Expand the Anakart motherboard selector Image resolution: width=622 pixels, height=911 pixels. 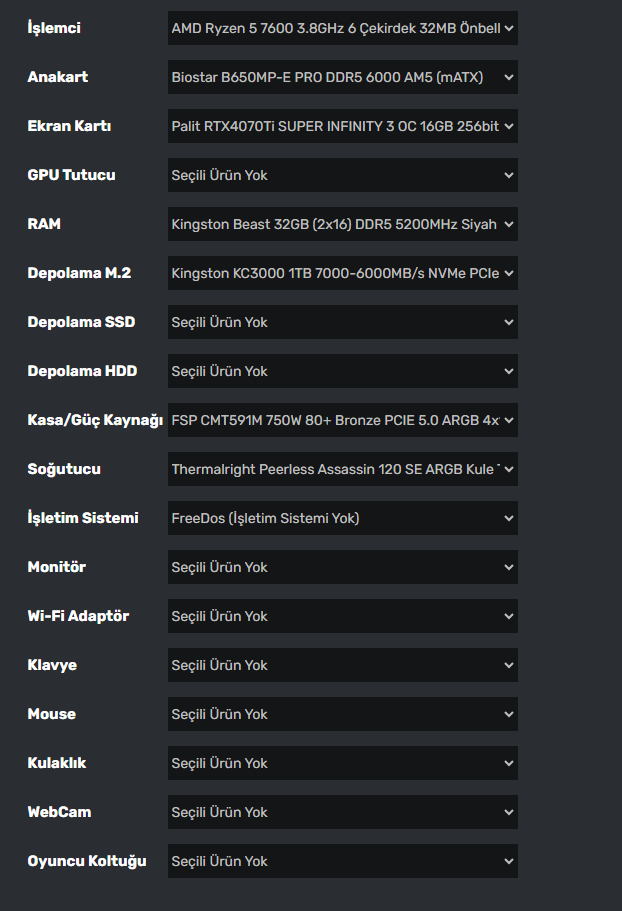click(342, 77)
